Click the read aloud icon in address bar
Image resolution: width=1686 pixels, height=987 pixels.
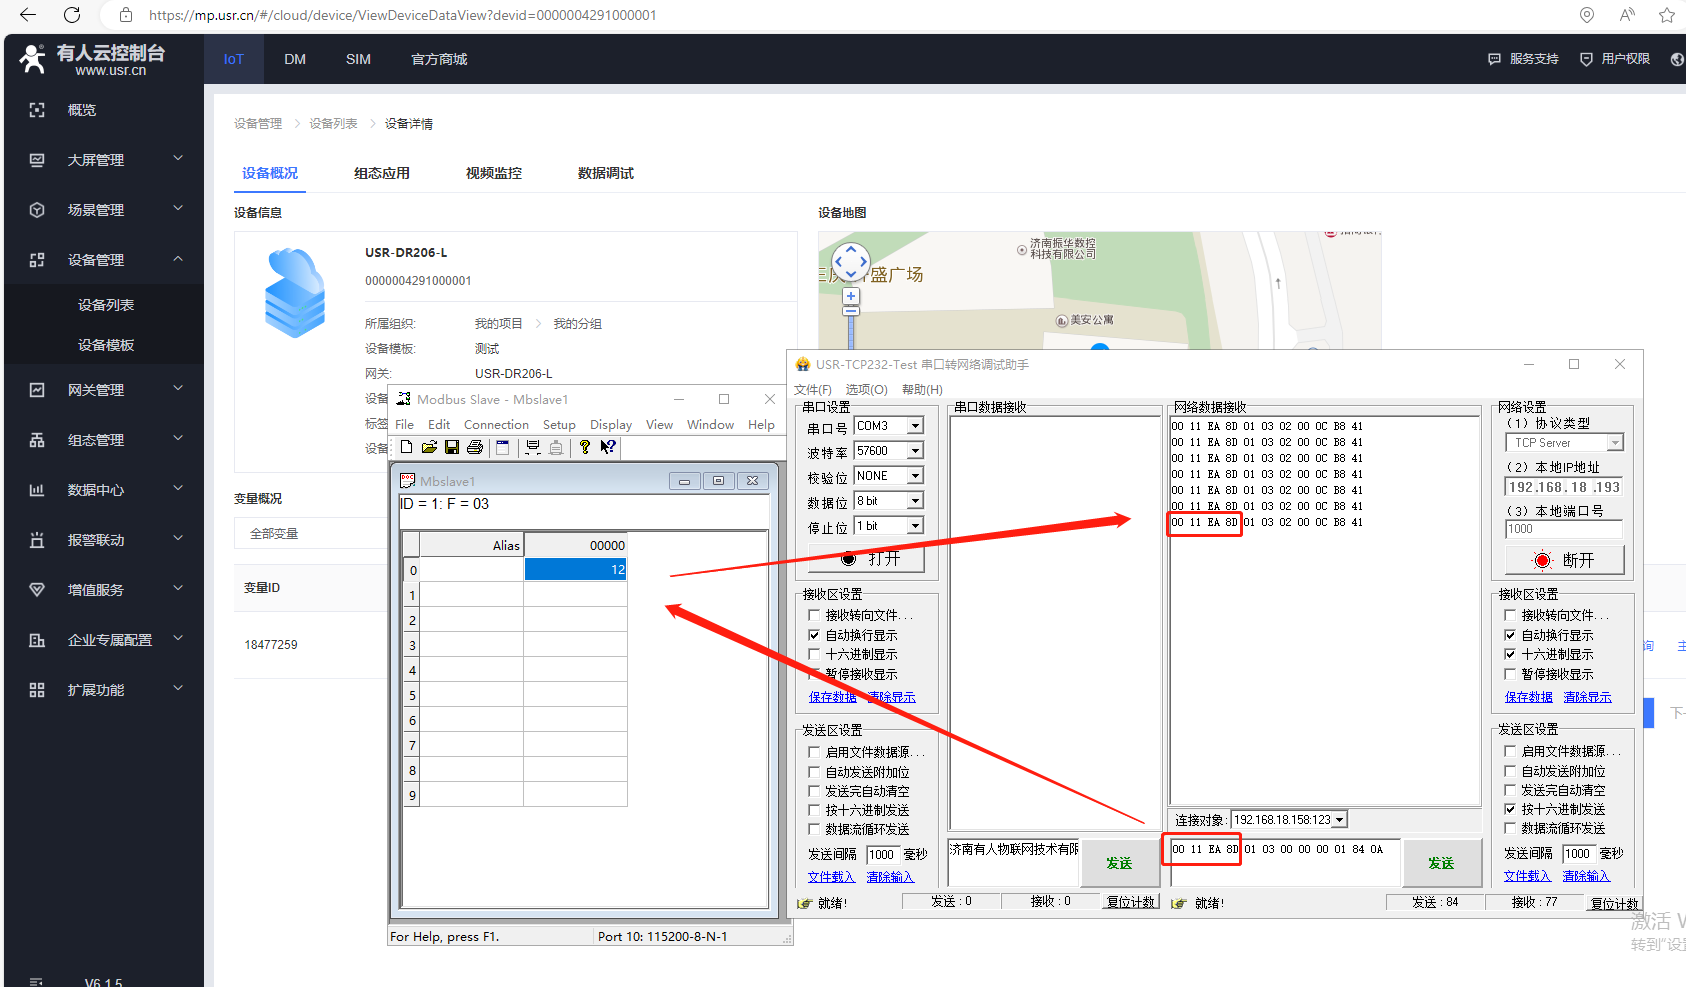[1627, 15]
